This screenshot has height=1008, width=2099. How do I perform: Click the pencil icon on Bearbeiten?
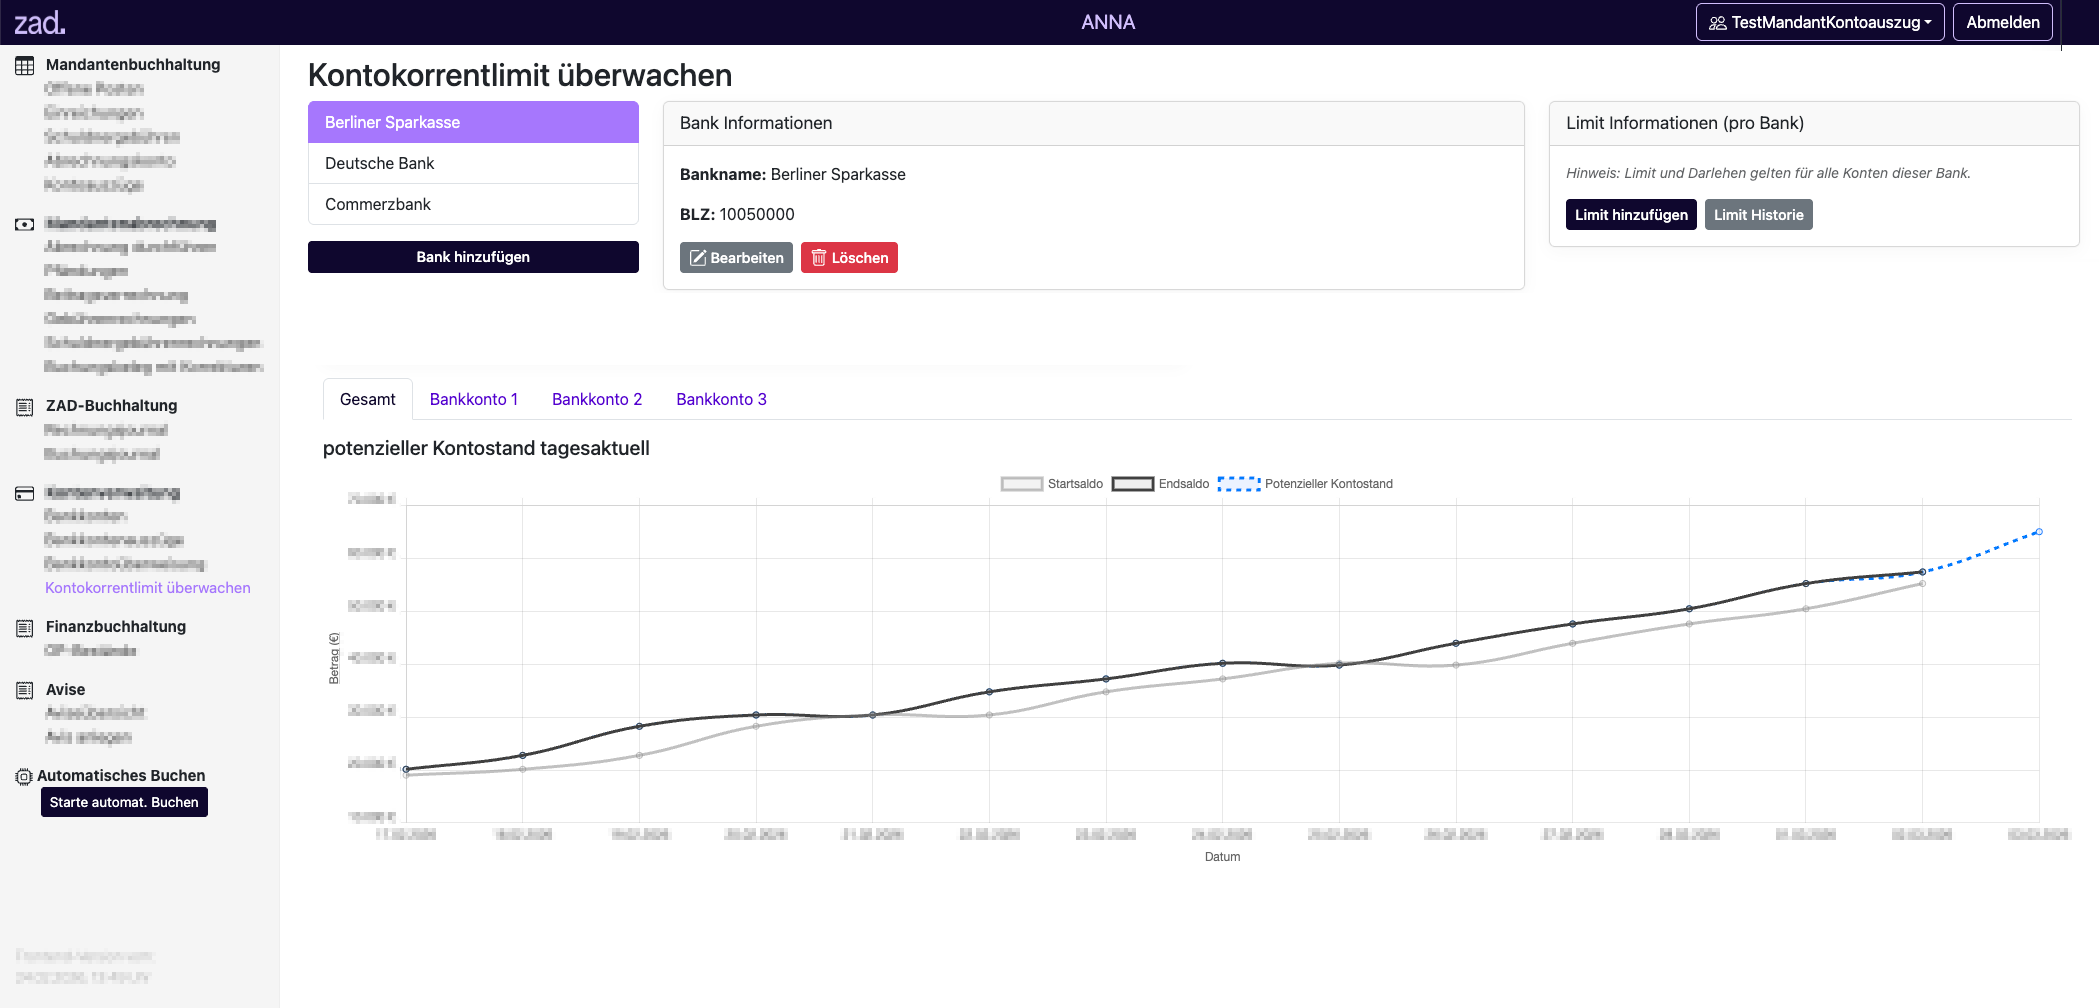pyautogui.click(x=698, y=258)
